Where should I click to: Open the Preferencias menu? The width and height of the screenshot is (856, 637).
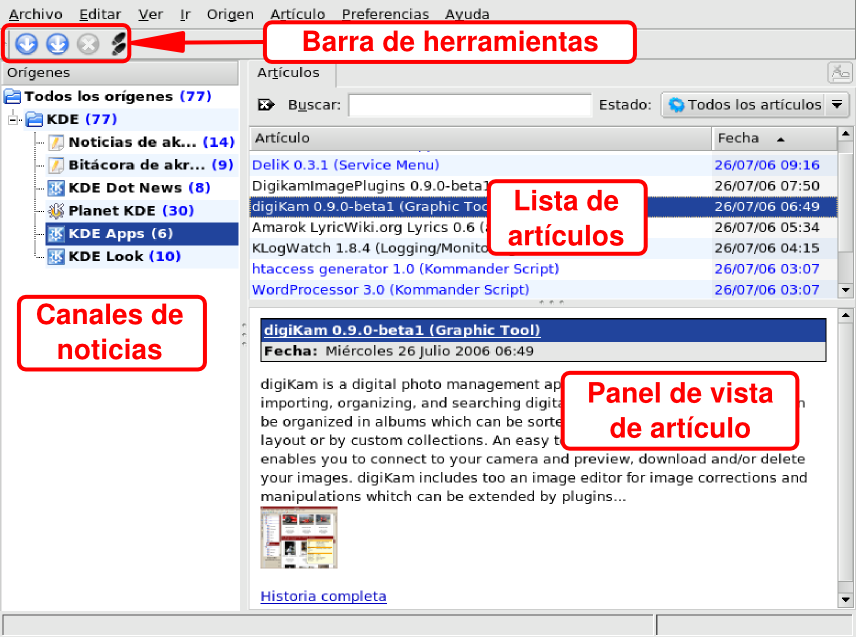(385, 14)
